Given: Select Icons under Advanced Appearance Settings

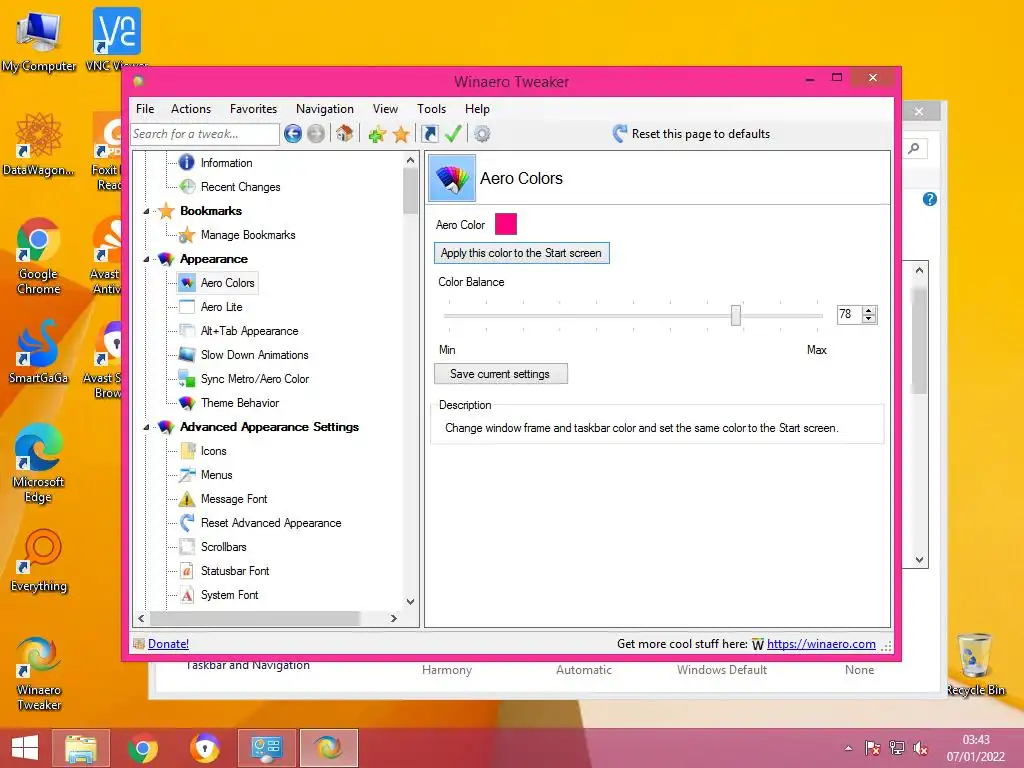Looking at the screenshot, I should click(214, 451).
